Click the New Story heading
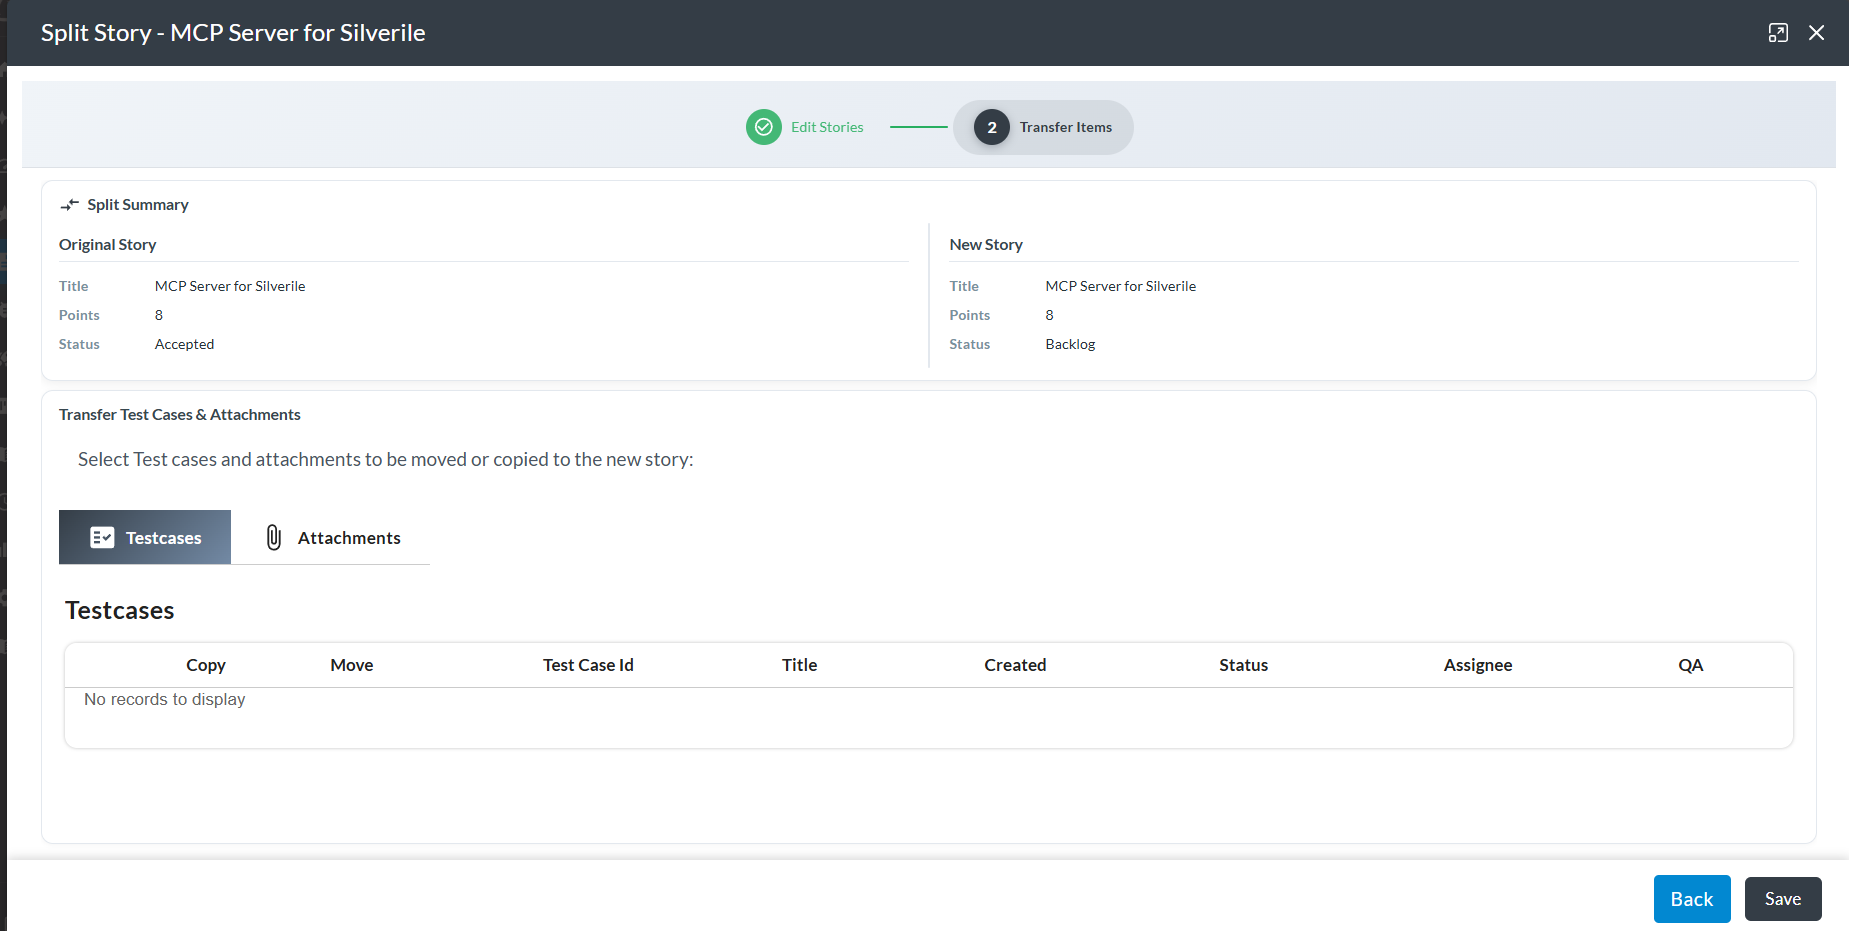Screen dimensions: 1849x931 coord(986,245)
